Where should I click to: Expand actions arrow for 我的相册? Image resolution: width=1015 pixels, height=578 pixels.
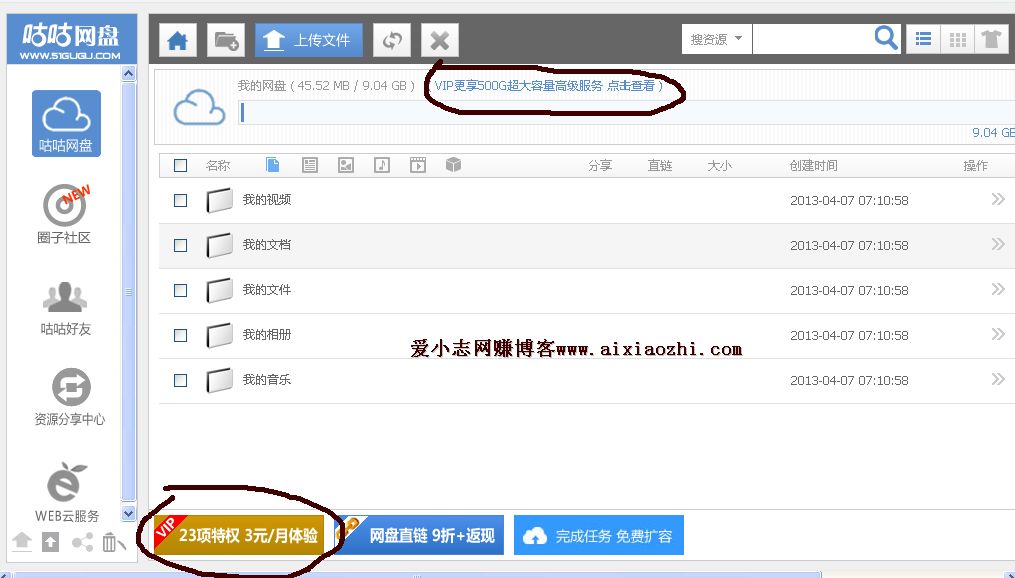998,334
